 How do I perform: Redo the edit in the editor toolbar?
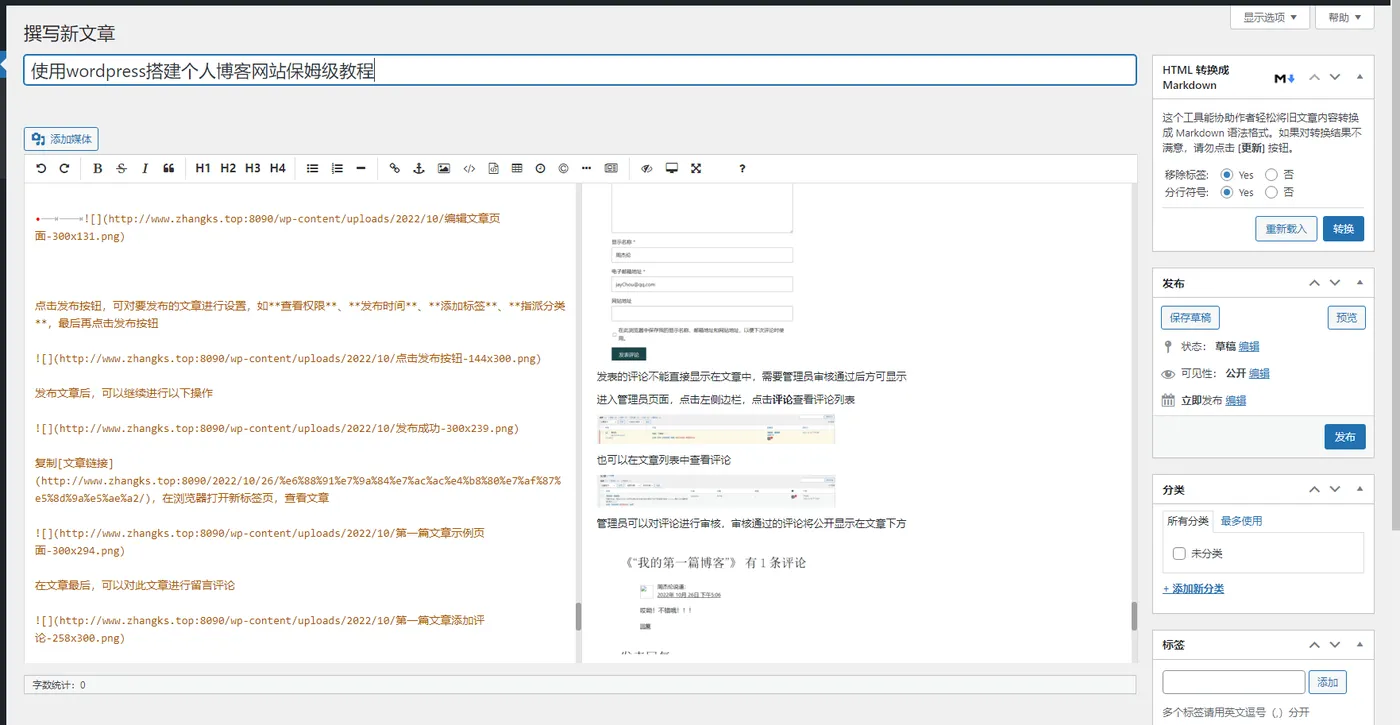(x=65, y=168)
